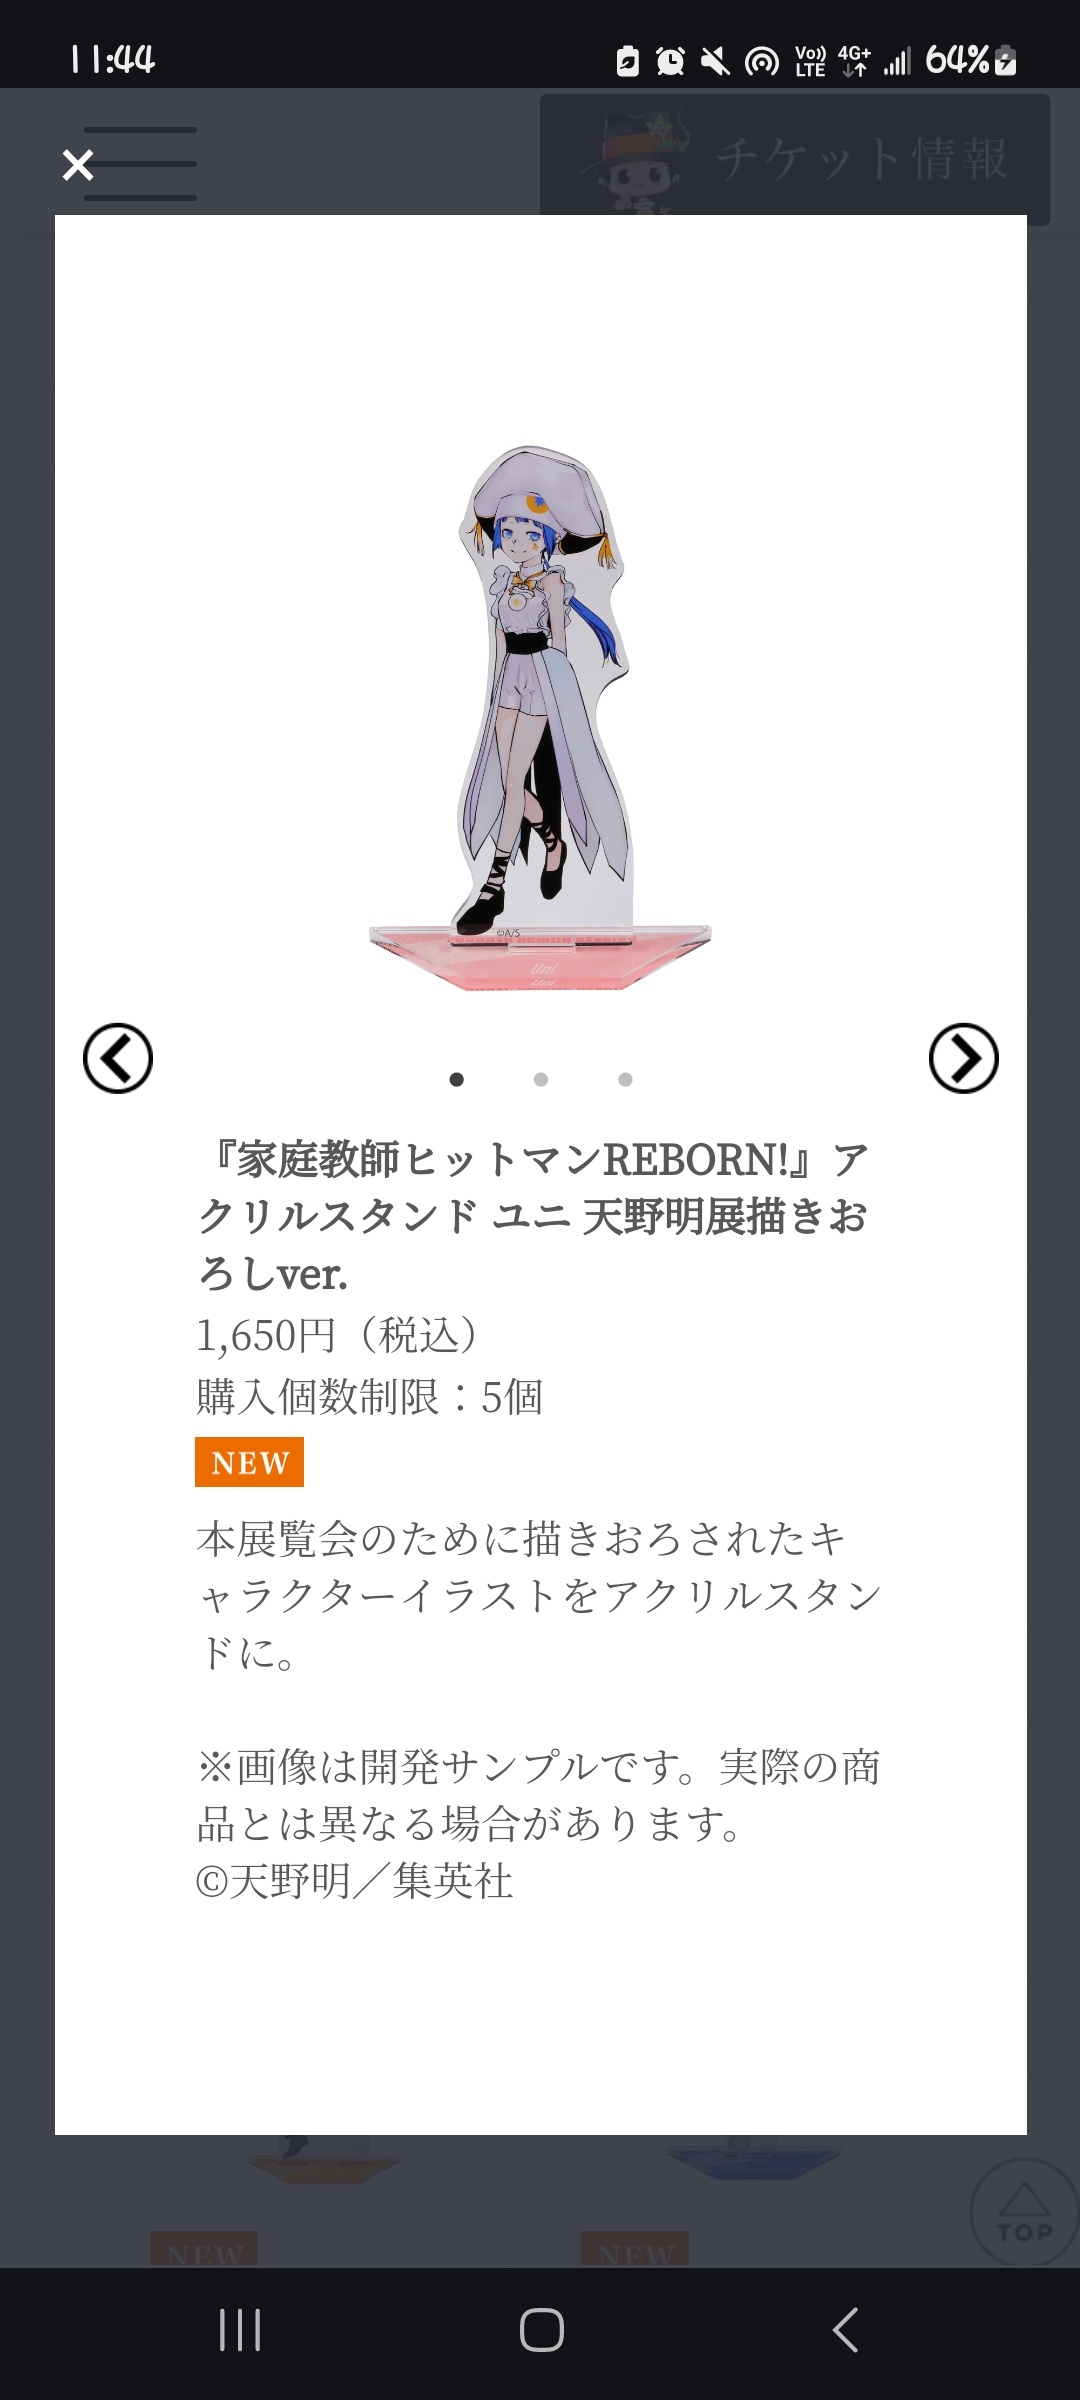1080x2400 pixels.
Task: Tap the ©天野明/集英社 copyright text
Action: coord(355,1881)
